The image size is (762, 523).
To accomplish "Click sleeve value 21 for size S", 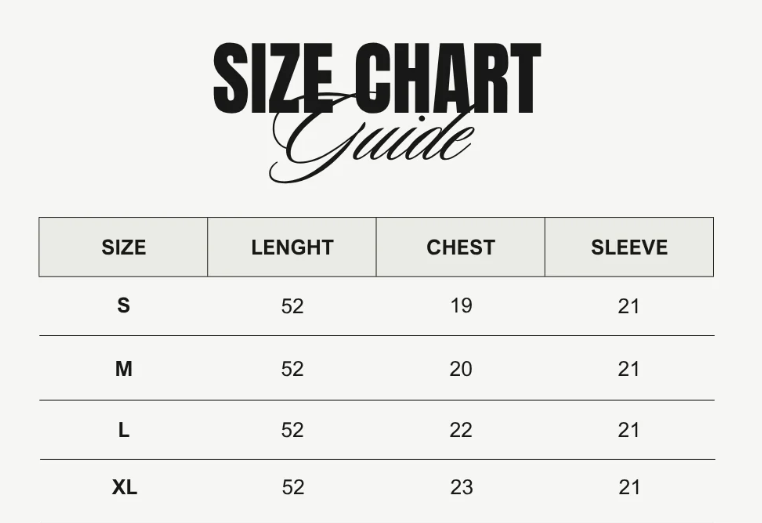I will coord(628,306).
